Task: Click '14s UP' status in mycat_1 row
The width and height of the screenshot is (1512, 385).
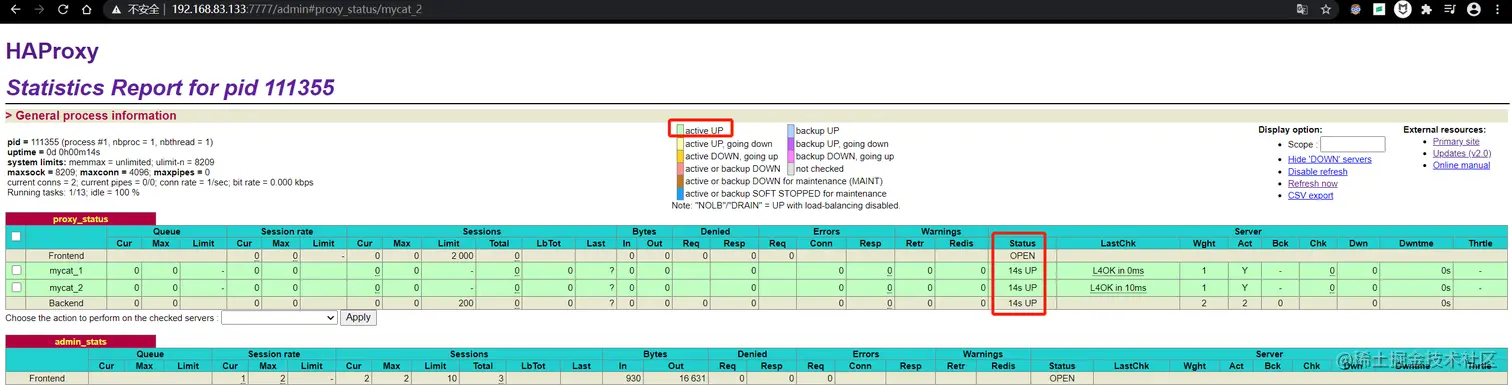Action: coord(1022,270)
